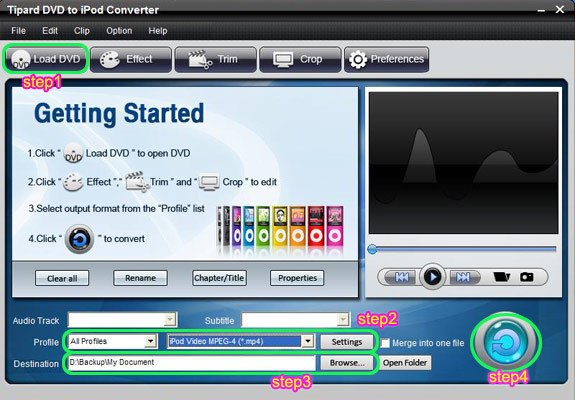575x400 pixels.
Task: Click the Open Folder button
Action: pyautogui.click(x=405, y=363)
